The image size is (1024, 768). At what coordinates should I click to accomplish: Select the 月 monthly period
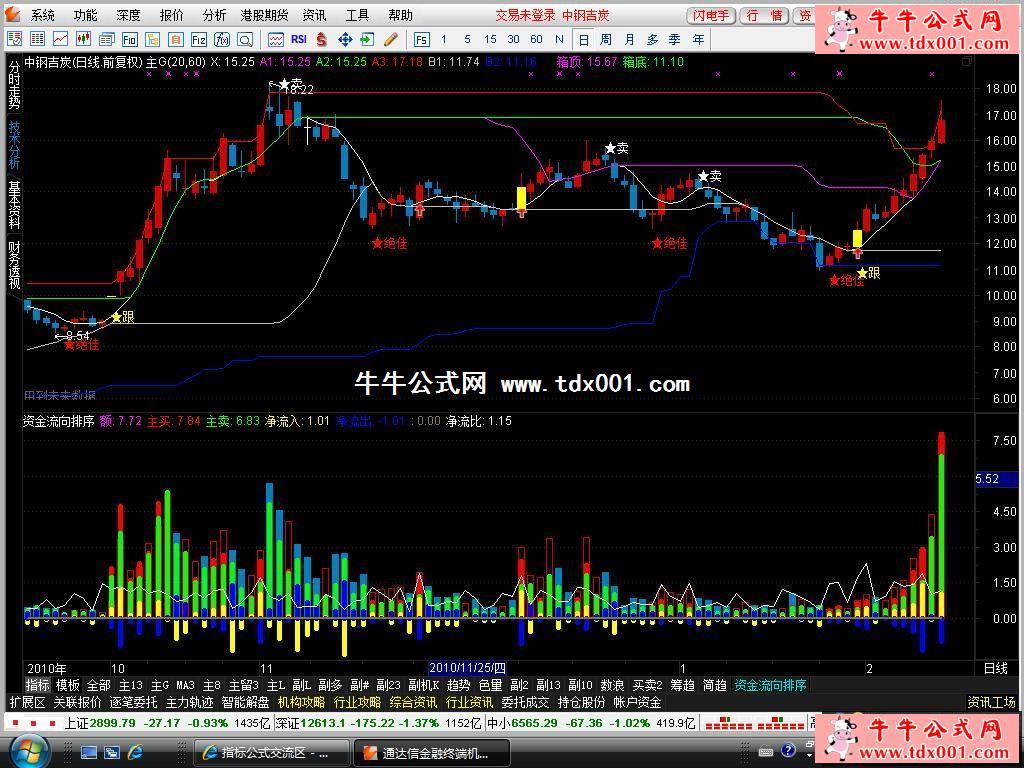pyautogui.click(x=629, y=40)
